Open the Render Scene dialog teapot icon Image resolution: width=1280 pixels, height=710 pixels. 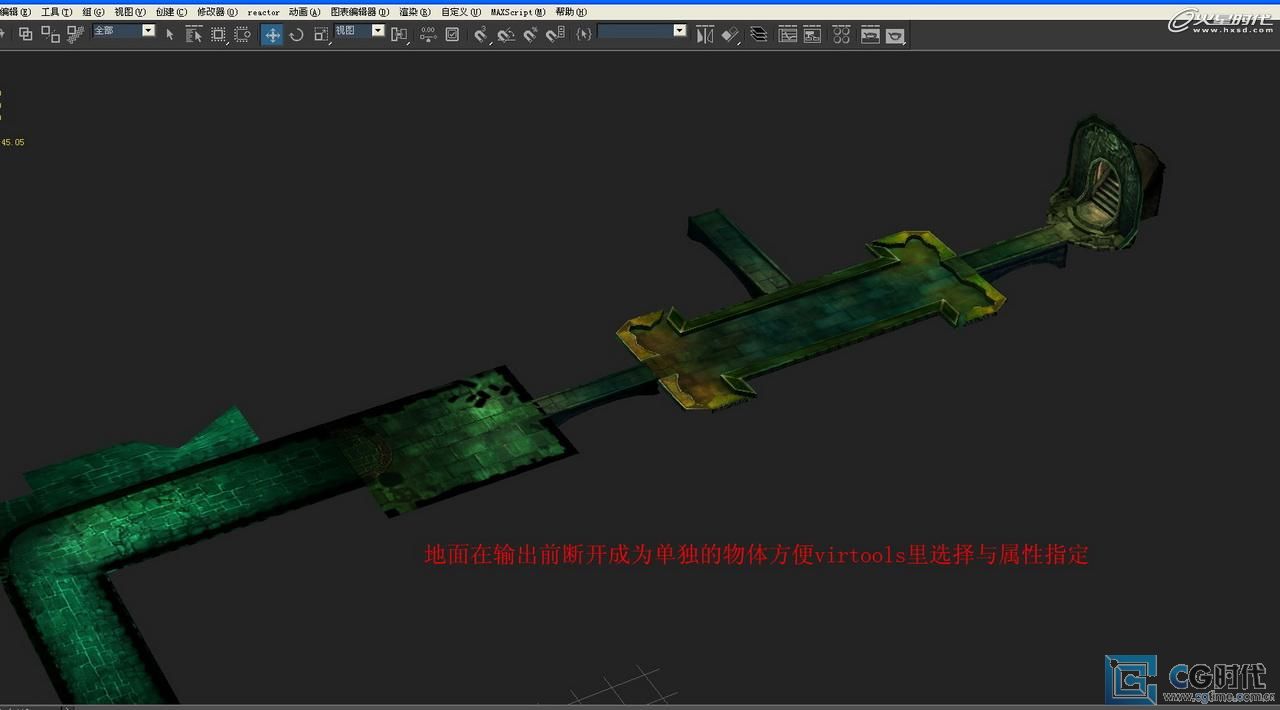(870, 34)
